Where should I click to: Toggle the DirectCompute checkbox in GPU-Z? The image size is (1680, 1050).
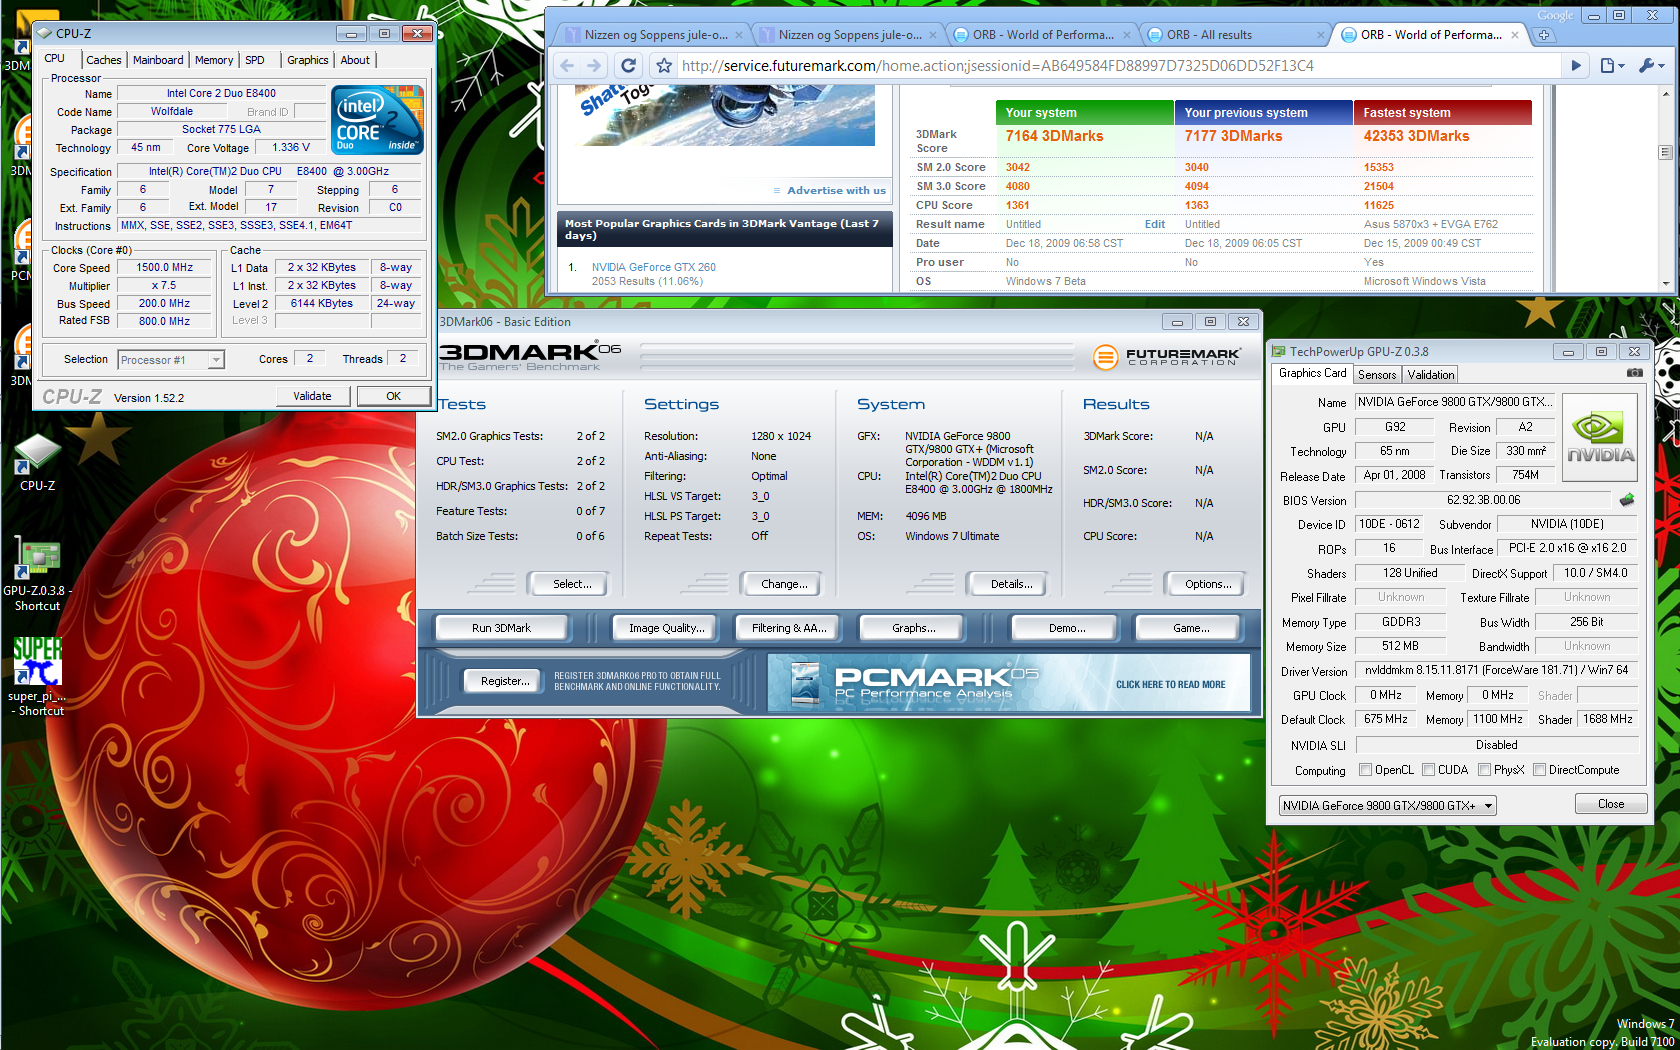click(x=1540, y=770)
